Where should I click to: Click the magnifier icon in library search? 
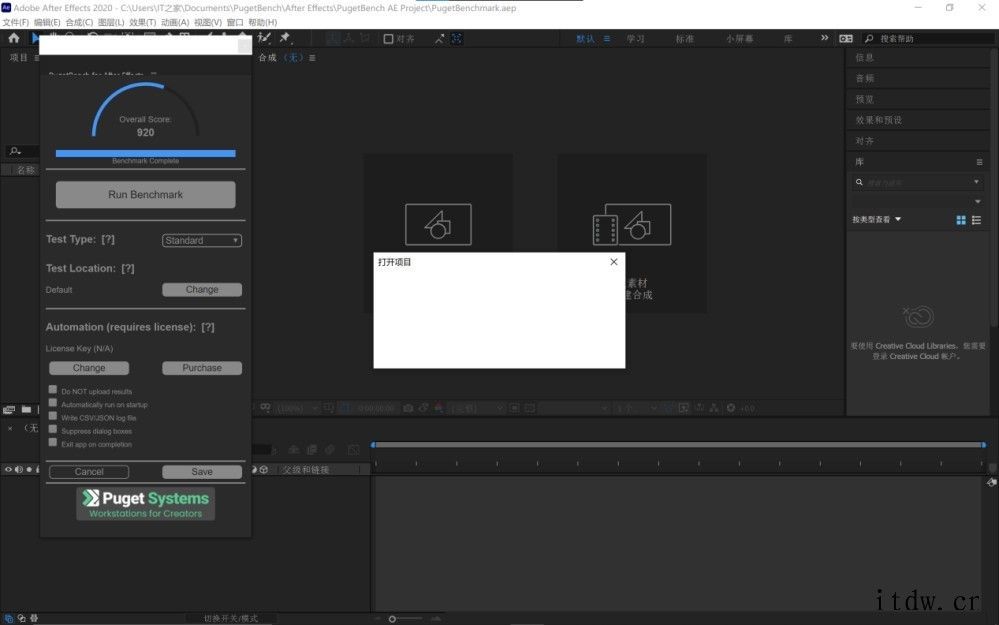(x=859, y=182)
